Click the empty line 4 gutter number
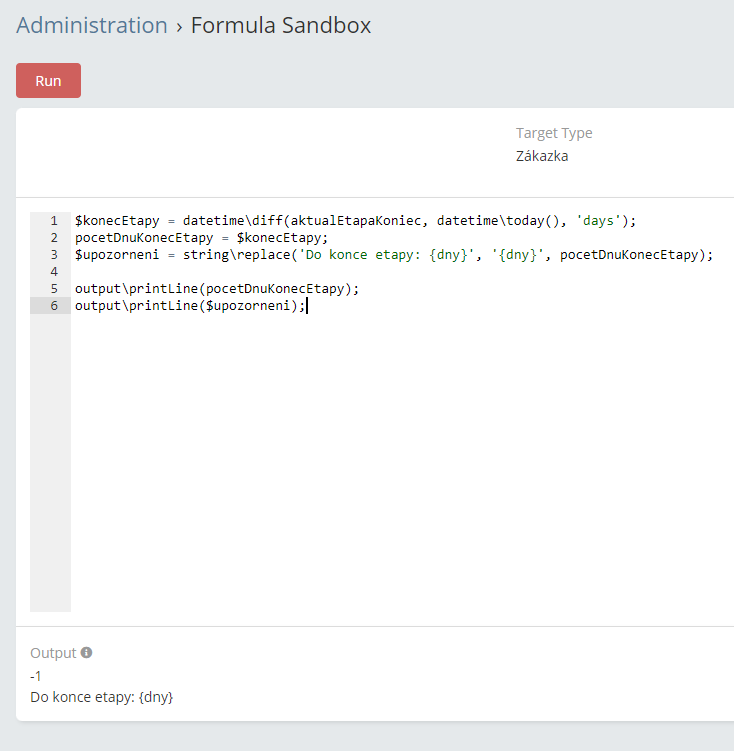 54,272
